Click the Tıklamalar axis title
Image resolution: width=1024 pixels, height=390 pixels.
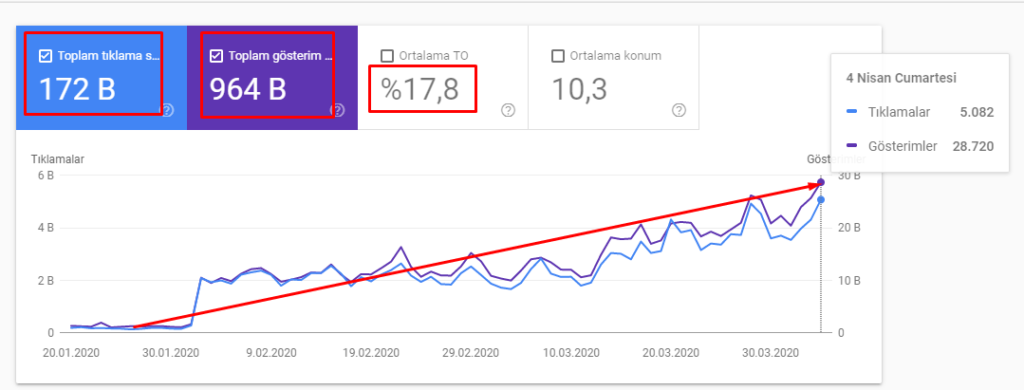coord(57,159)
